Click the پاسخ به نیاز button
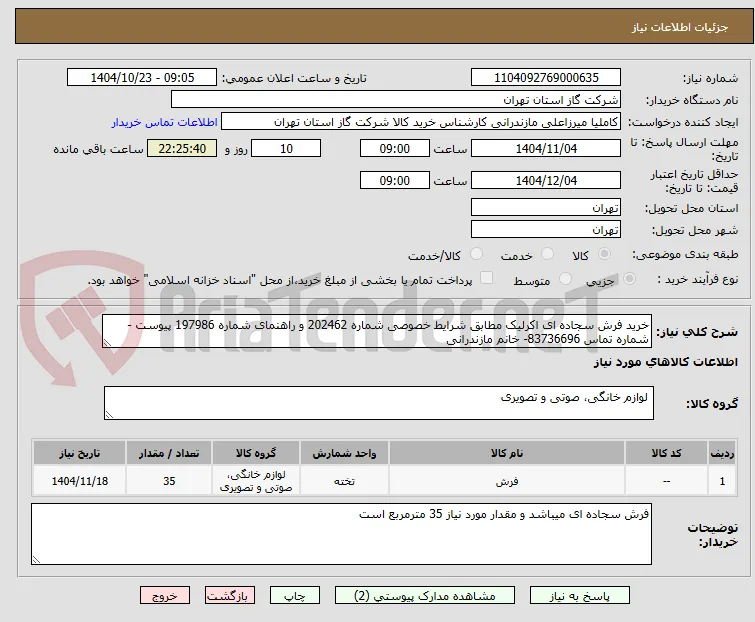 [580, 596]
